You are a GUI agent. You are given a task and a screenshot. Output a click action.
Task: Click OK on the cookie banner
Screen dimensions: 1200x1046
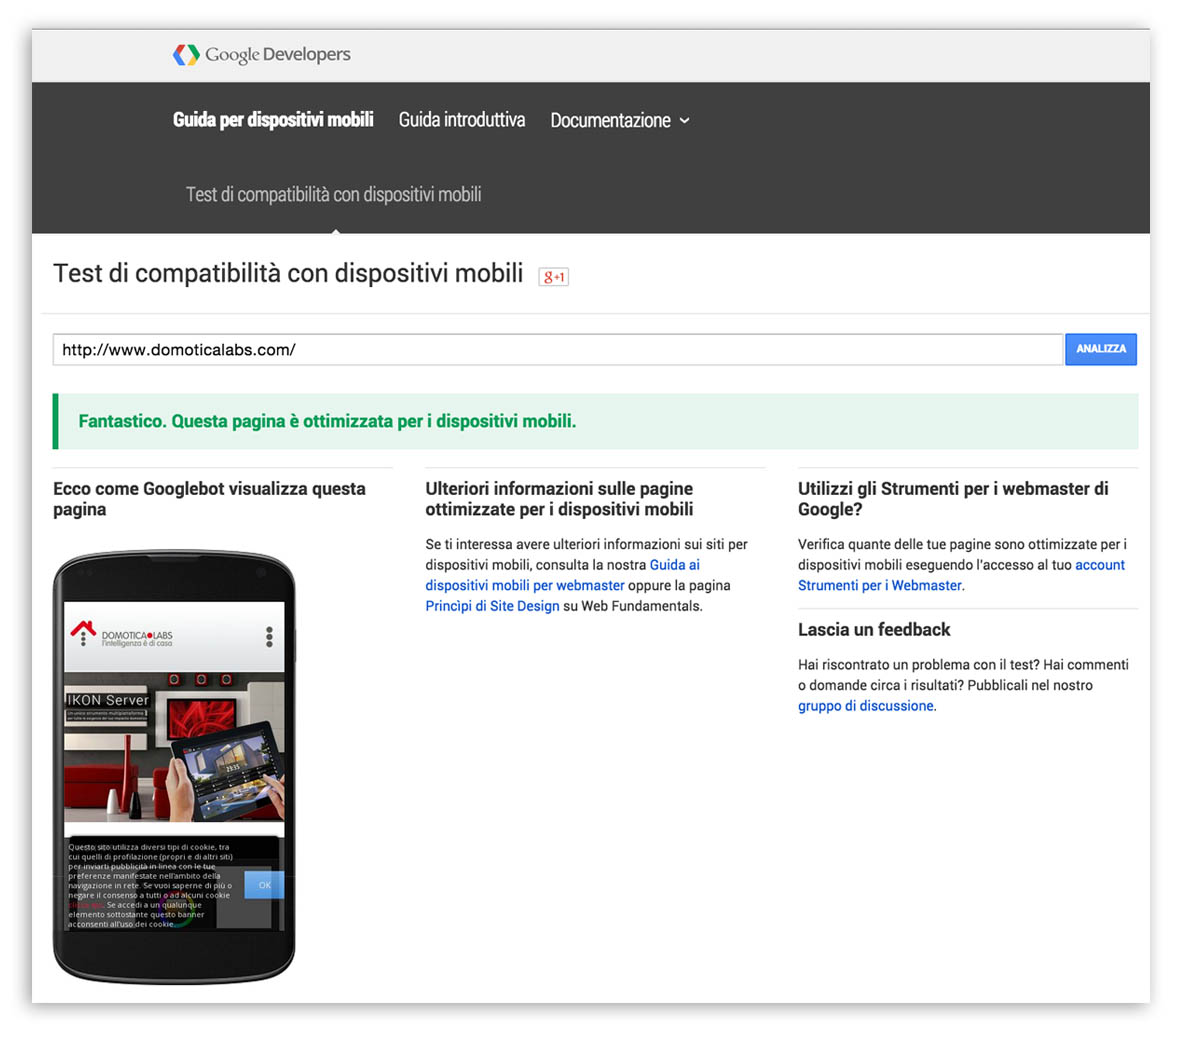(264, 885)
